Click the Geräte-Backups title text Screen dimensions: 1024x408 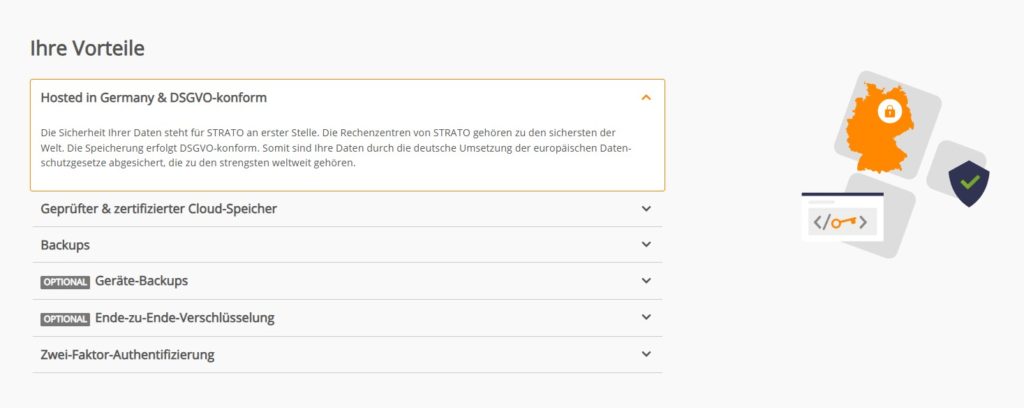(141, 281)
